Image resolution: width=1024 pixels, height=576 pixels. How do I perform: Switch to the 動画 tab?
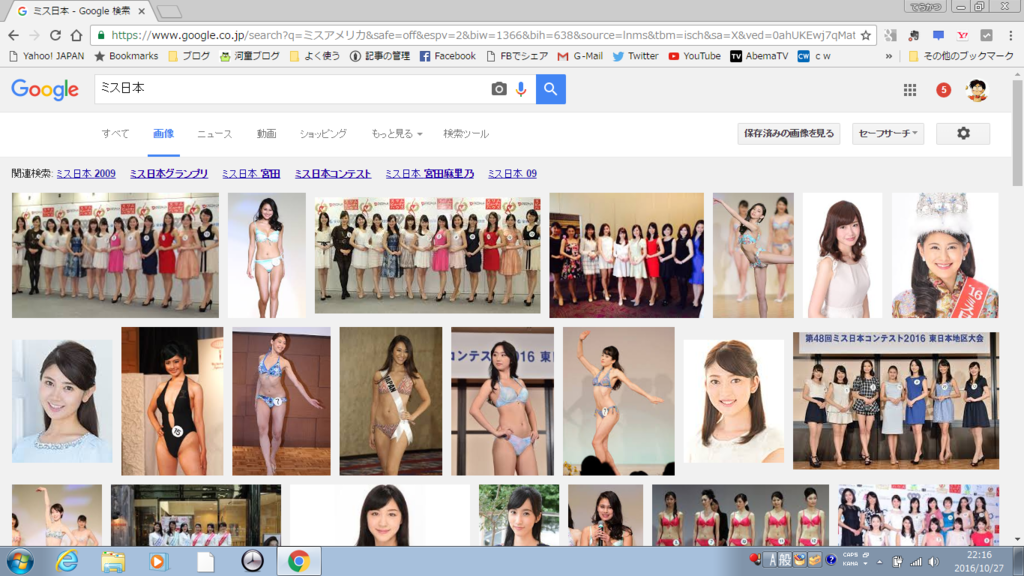pos(266,133)
